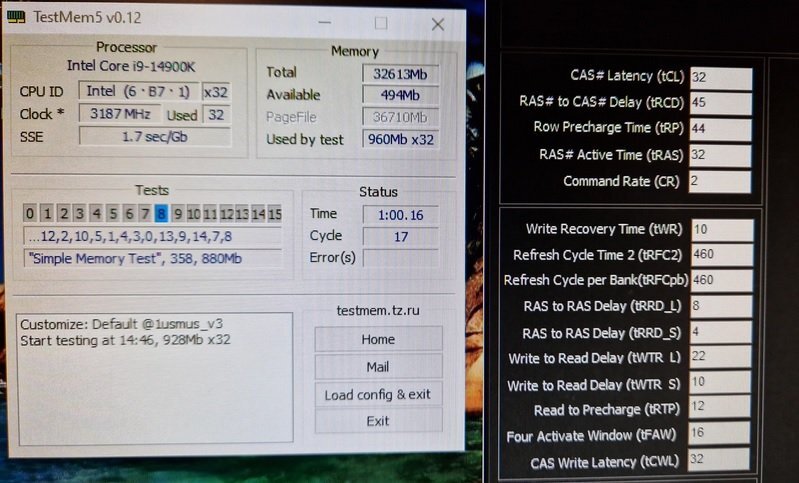The width and height of the screenshot is (799, 483).
Task: Click the Available memory value 494Mb
Action: tap(400, 95)
